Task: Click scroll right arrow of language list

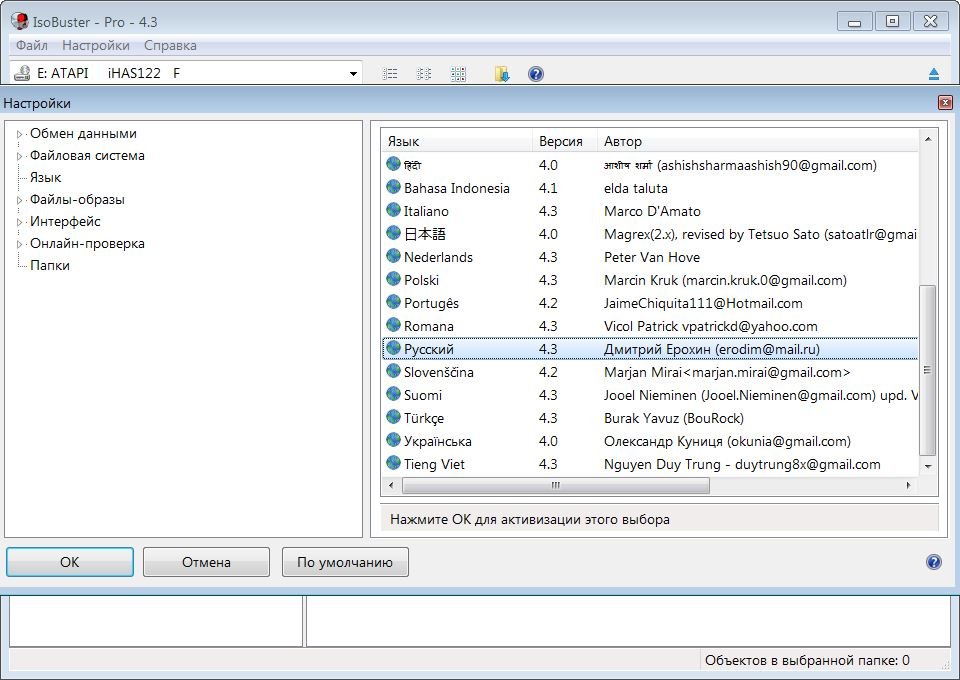Action: (x=908, y=485)
